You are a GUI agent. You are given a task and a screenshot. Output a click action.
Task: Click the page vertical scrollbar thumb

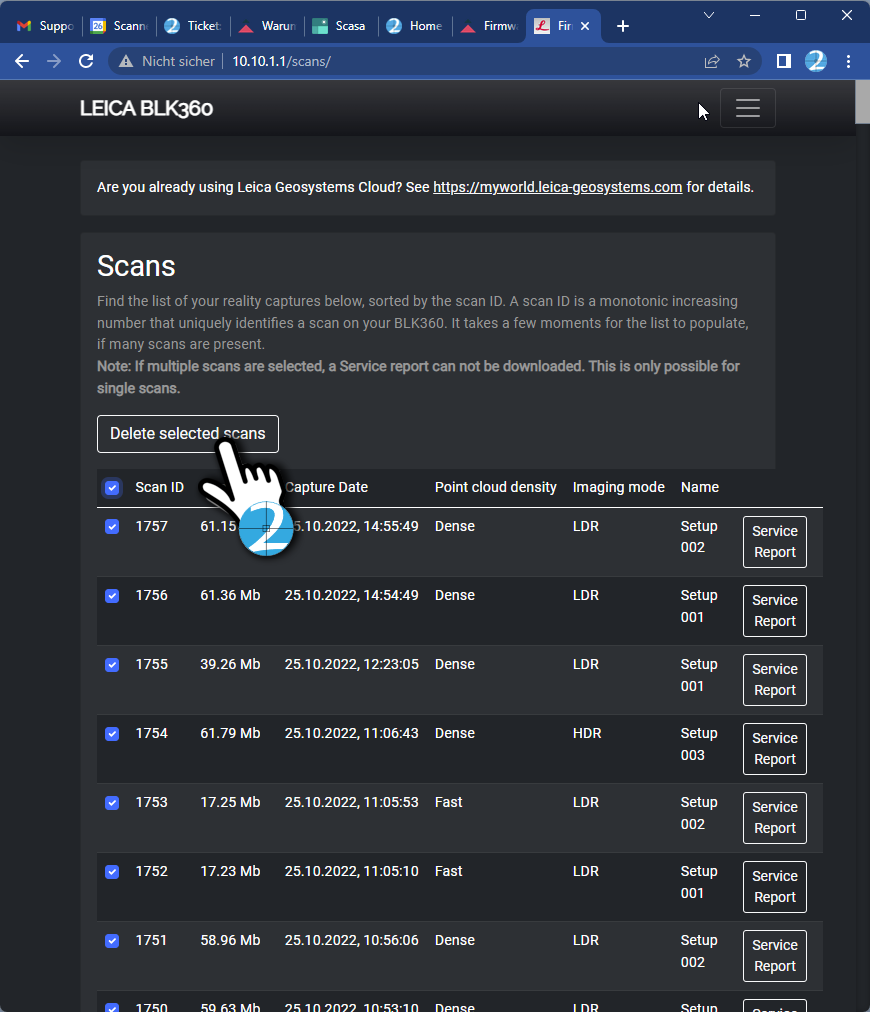point(862,102)
